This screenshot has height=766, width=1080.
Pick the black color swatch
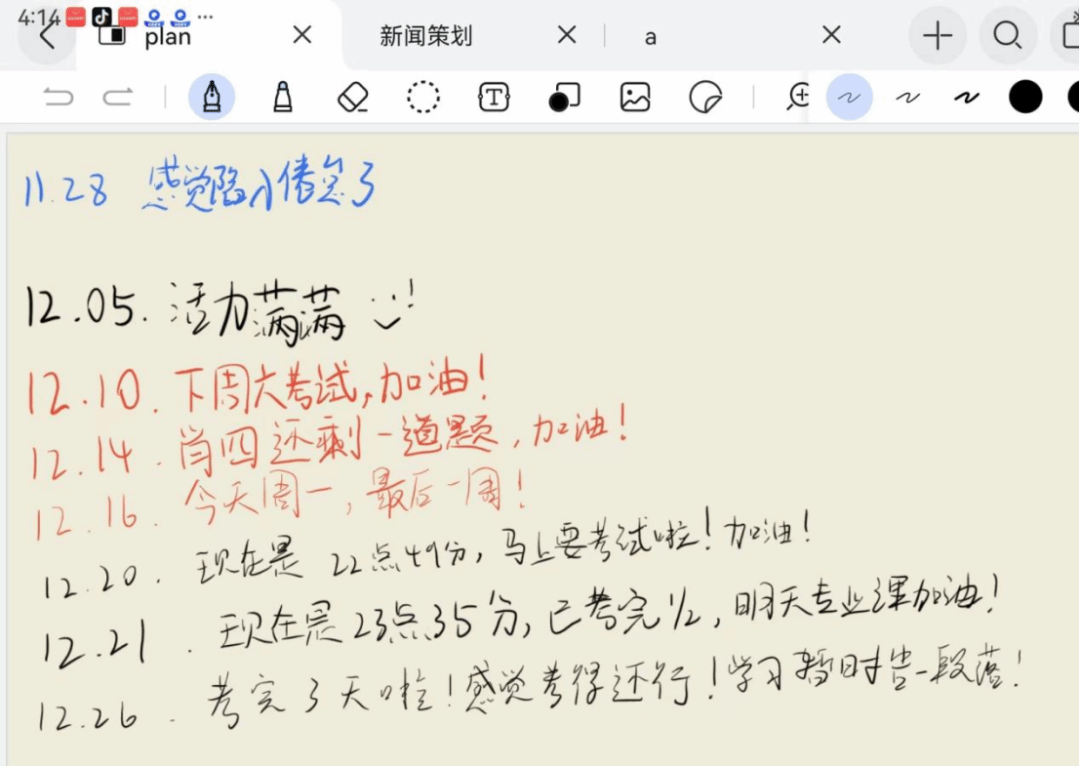tap(1025, 97)
